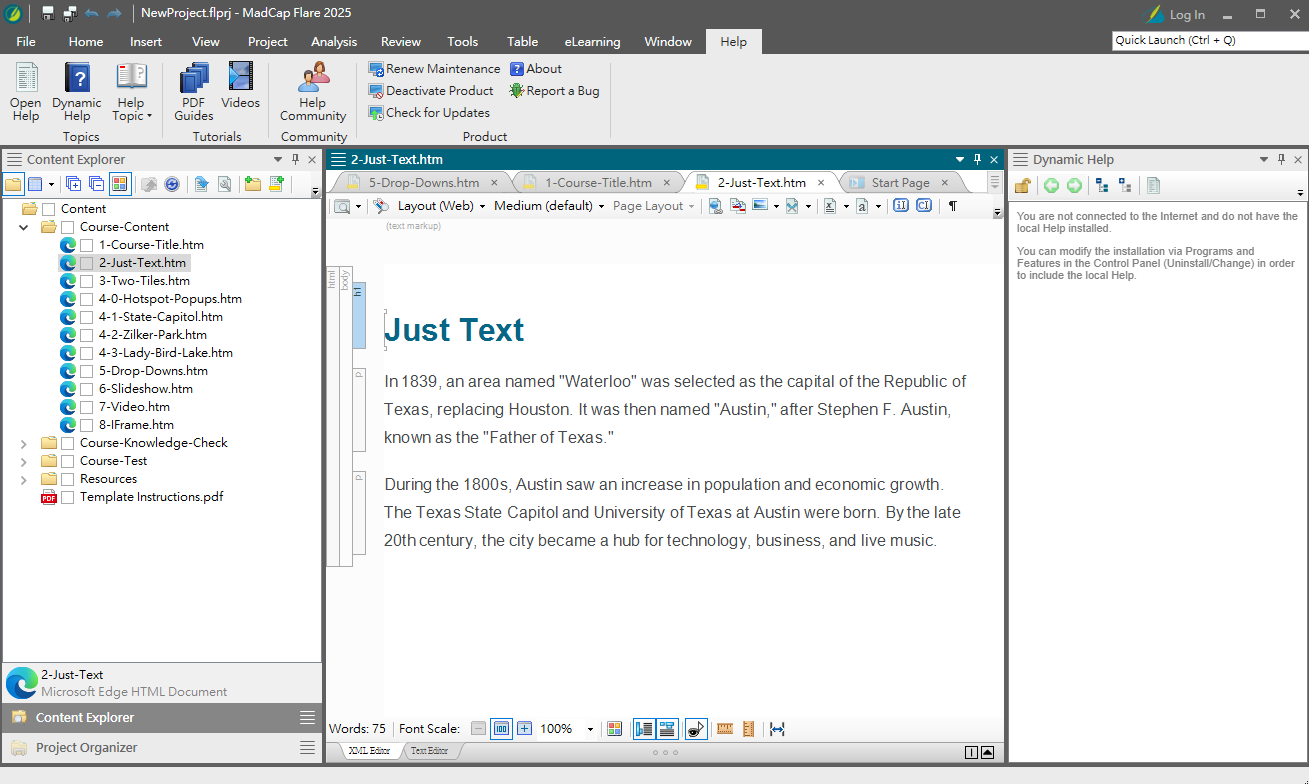
Task: Click the save icon in title bar
Action: click(x=47, y=14)
